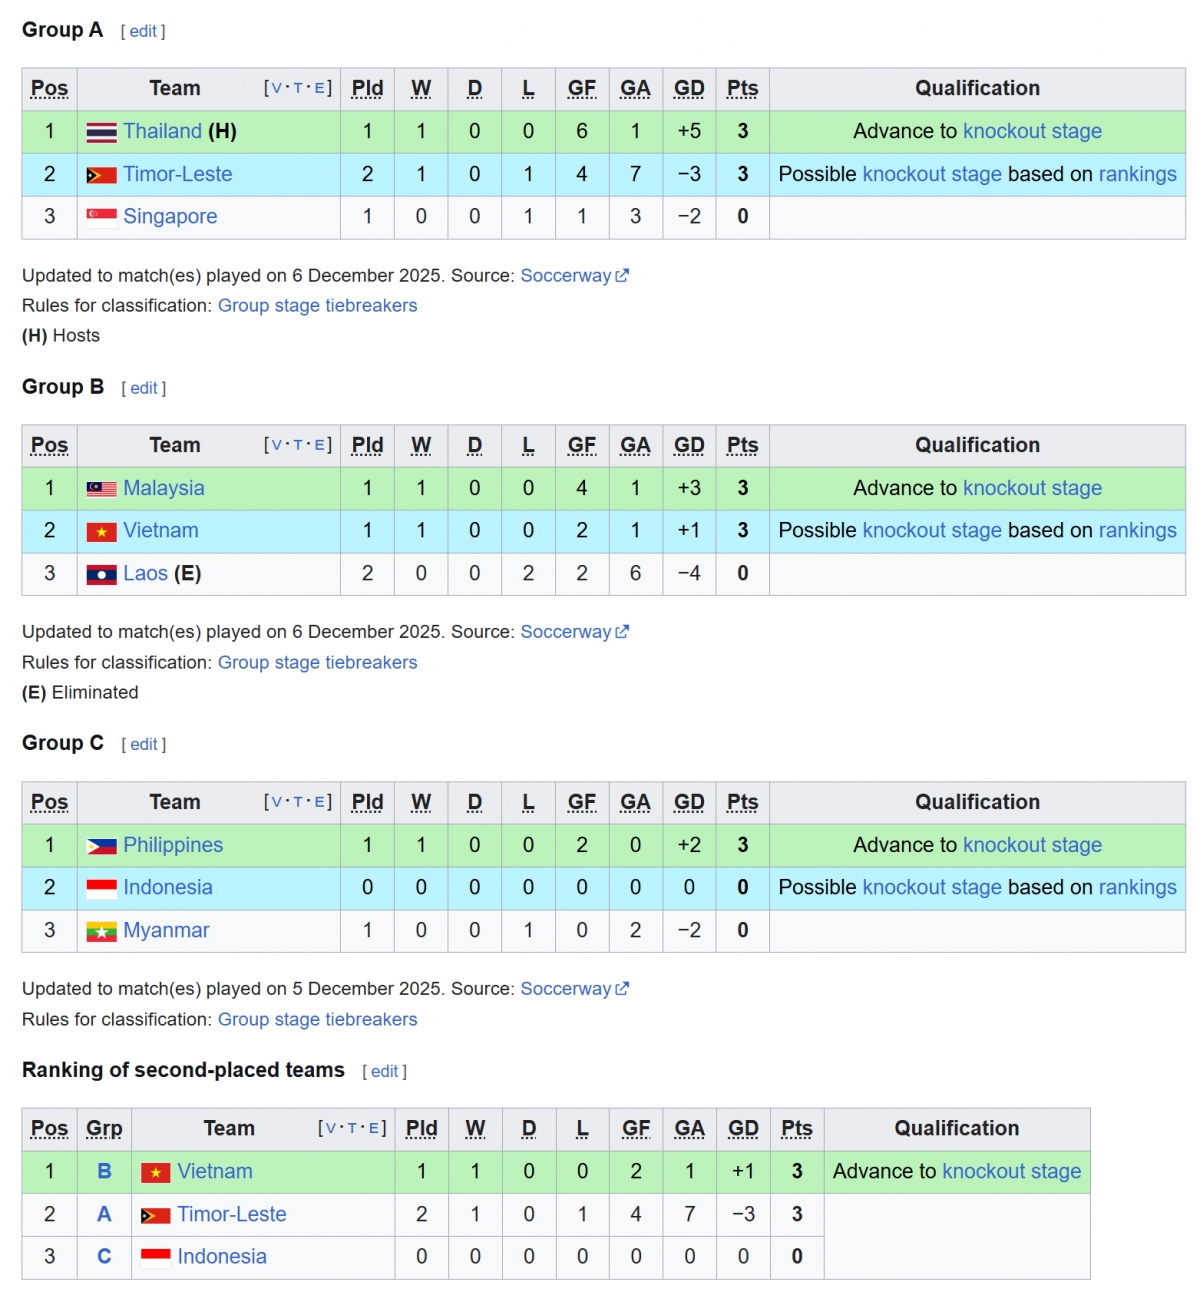The image size is (1200, 1295).
Task: Click Indonesia flag in second-placed ranking table
Action: pos(155,1257)
